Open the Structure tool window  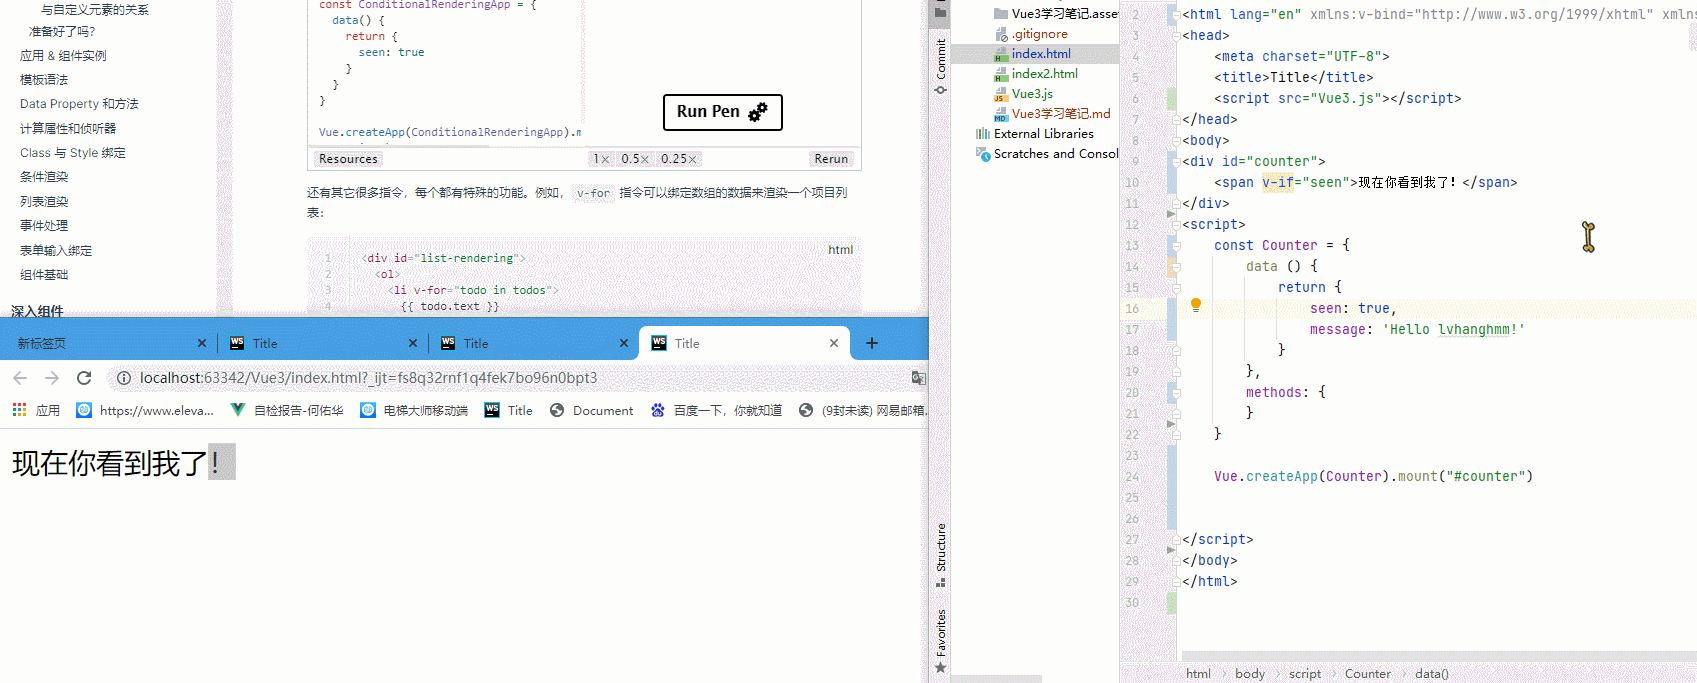point(940,555)
